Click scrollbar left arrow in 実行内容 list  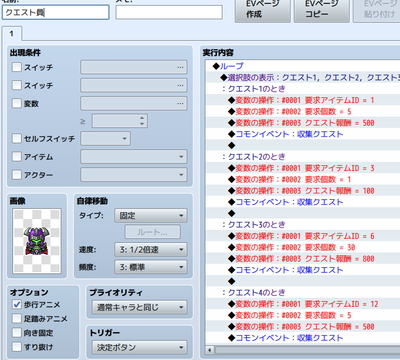coord(209,350)
